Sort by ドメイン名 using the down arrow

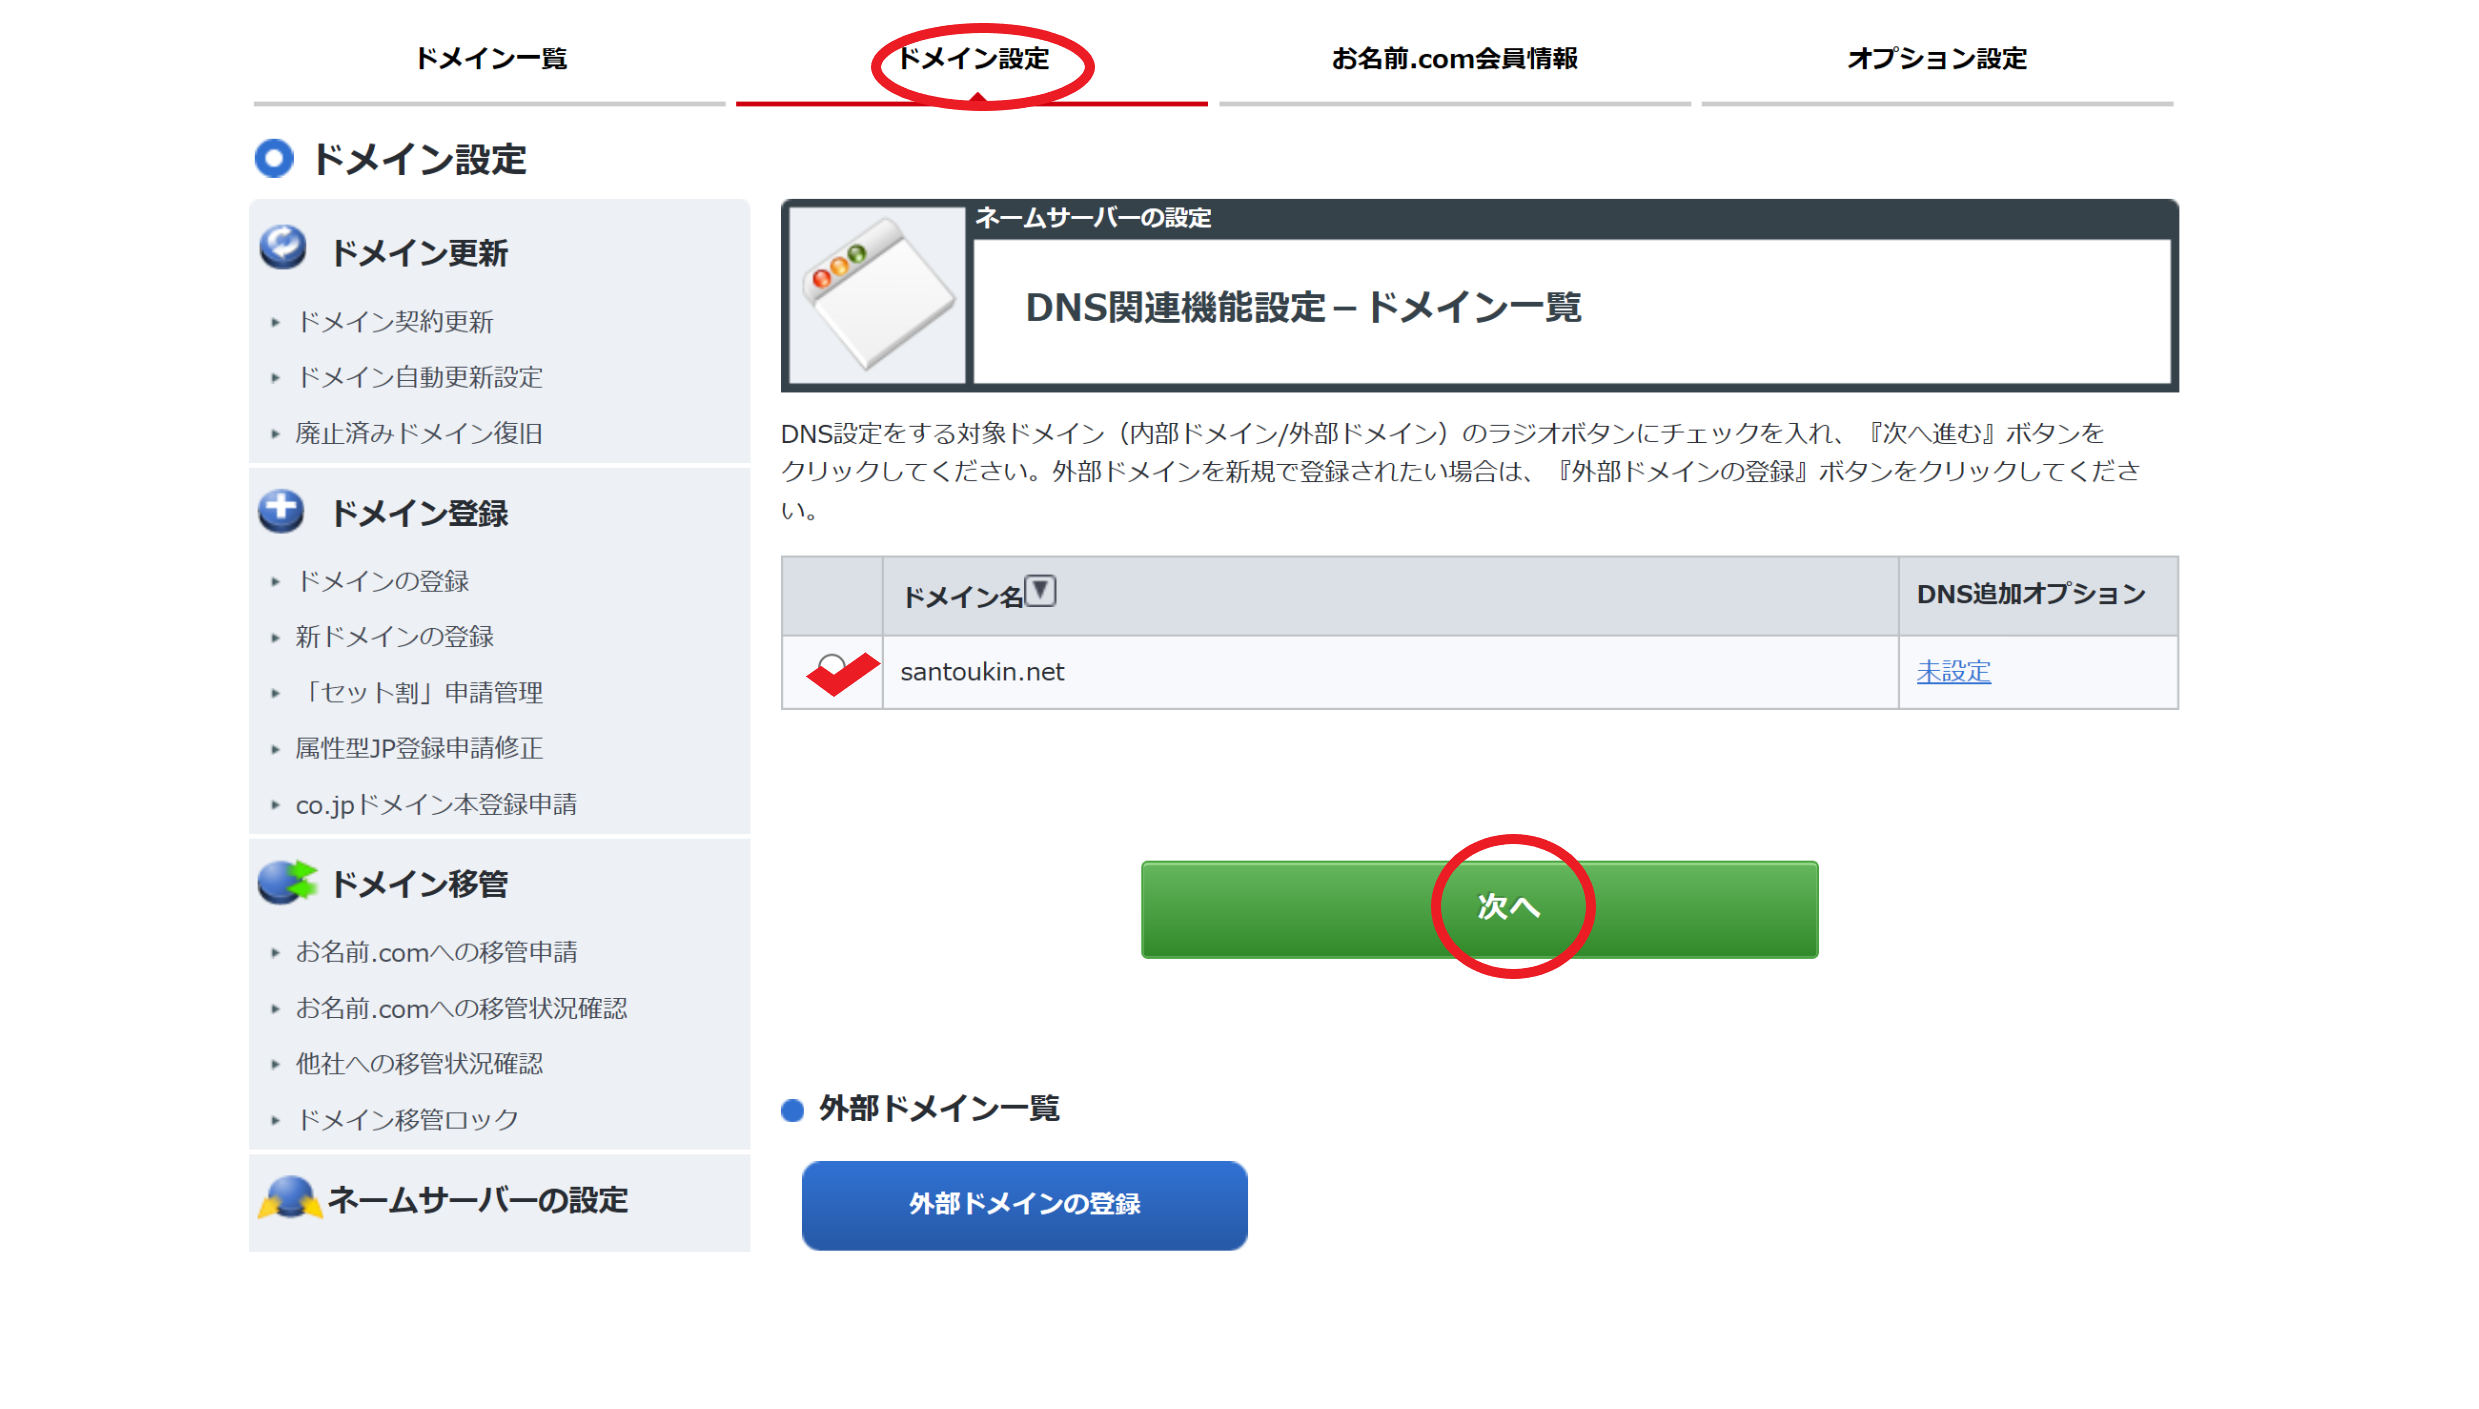tap(1041, 591)
